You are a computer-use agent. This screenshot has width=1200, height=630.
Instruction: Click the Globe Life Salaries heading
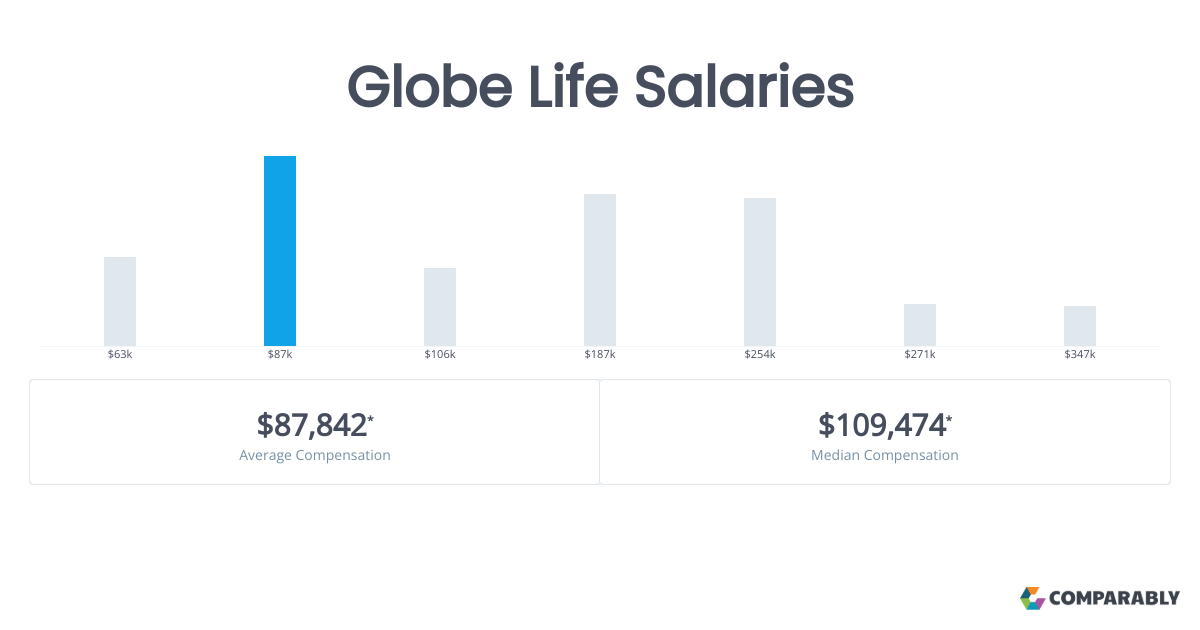pyautogui.click(x=600, y=87)
